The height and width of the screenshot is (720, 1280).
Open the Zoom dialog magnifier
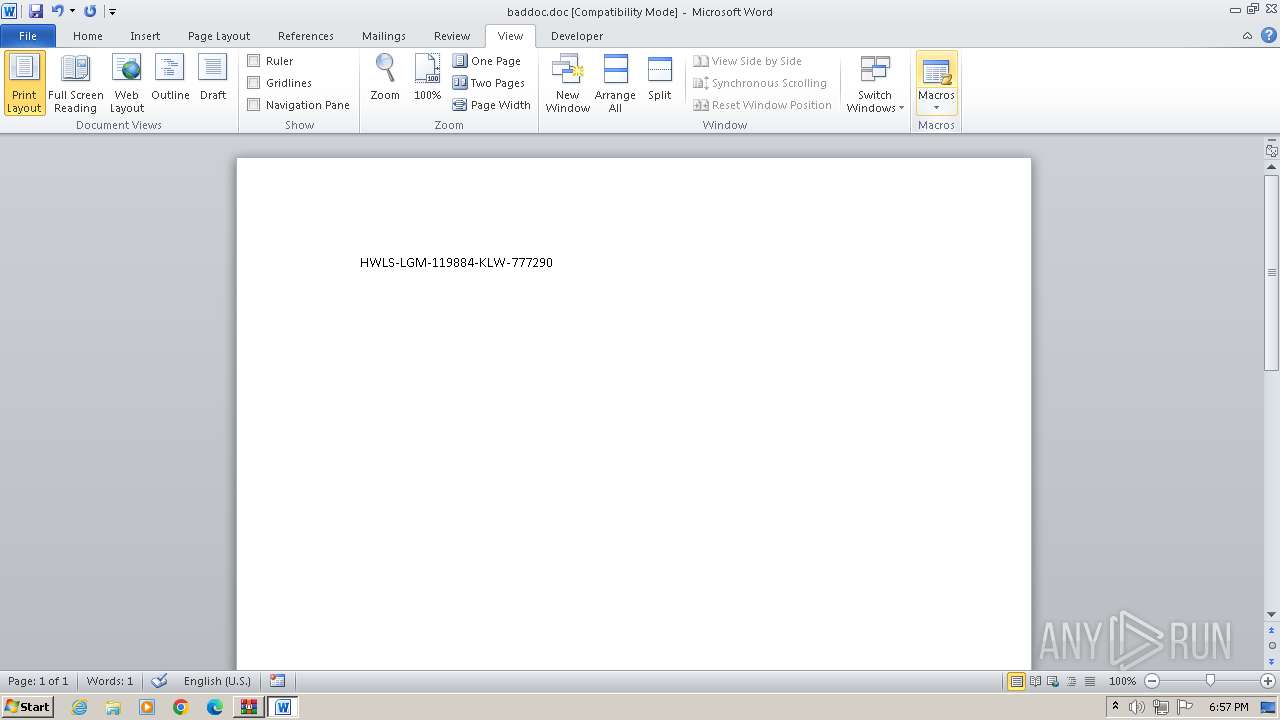(385, 78)
